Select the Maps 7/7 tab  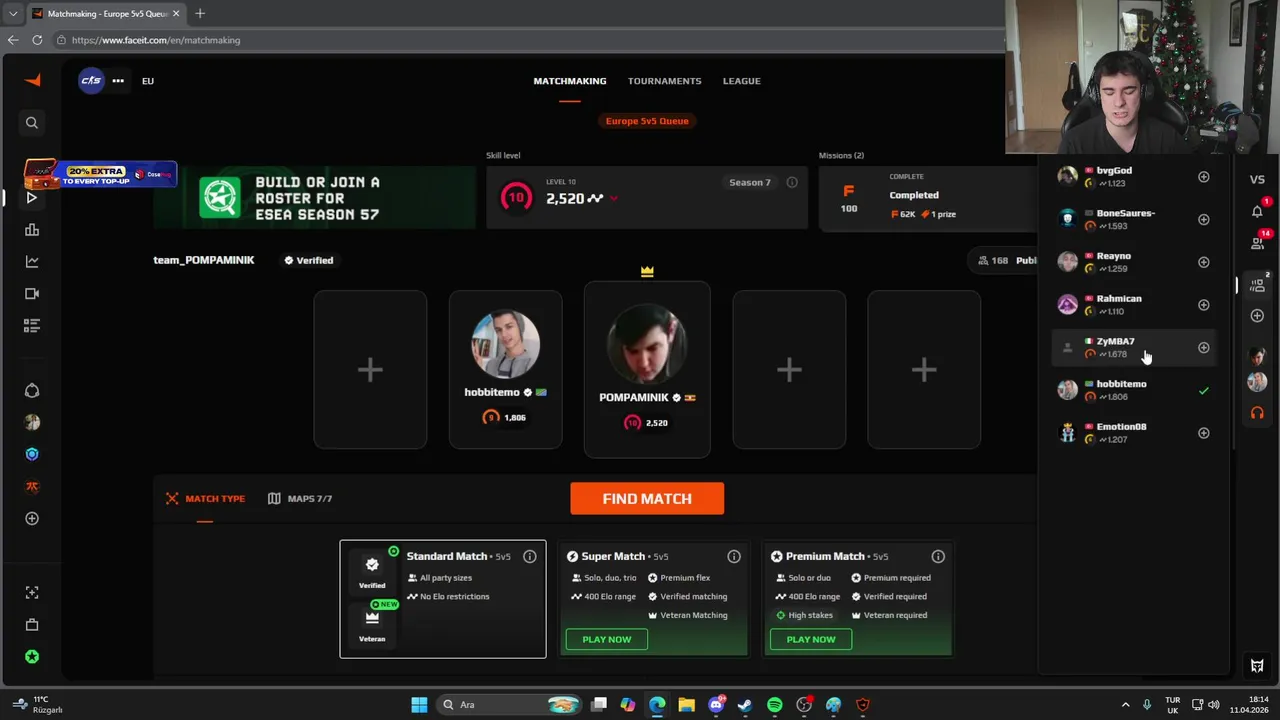(x=300, y=499)
